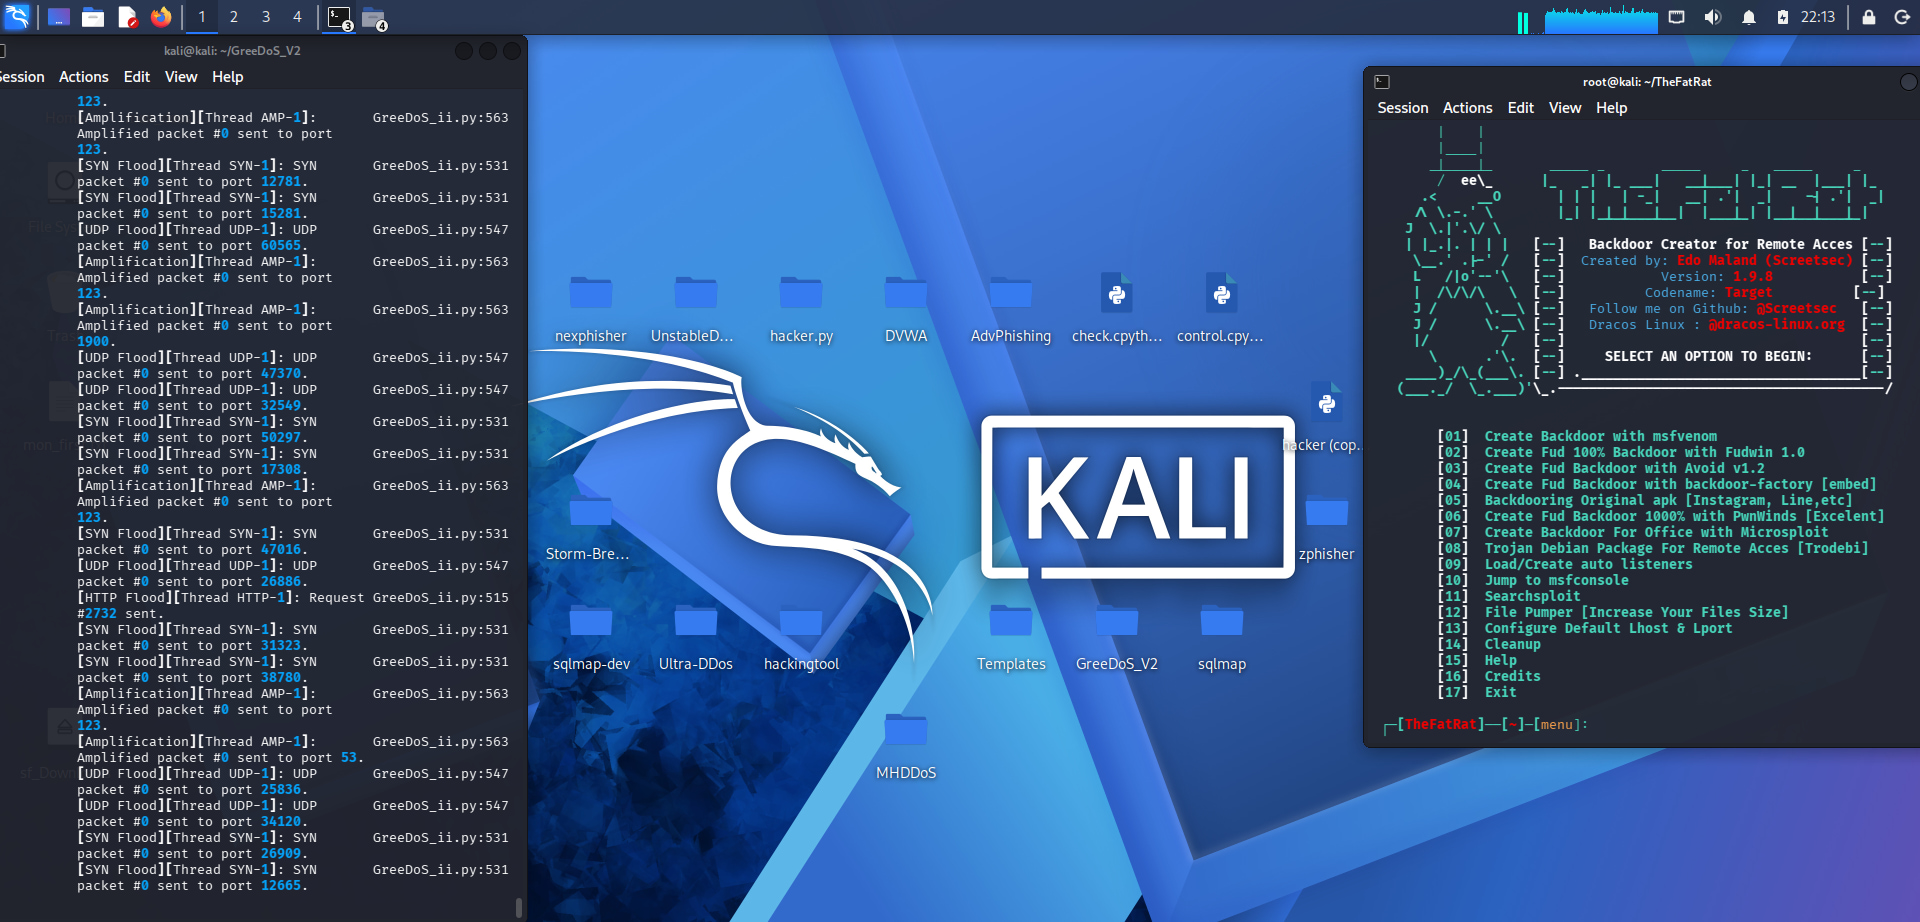Open the Kali applications menu
The width and height of the screenshot is (1920, 922).
18,17
